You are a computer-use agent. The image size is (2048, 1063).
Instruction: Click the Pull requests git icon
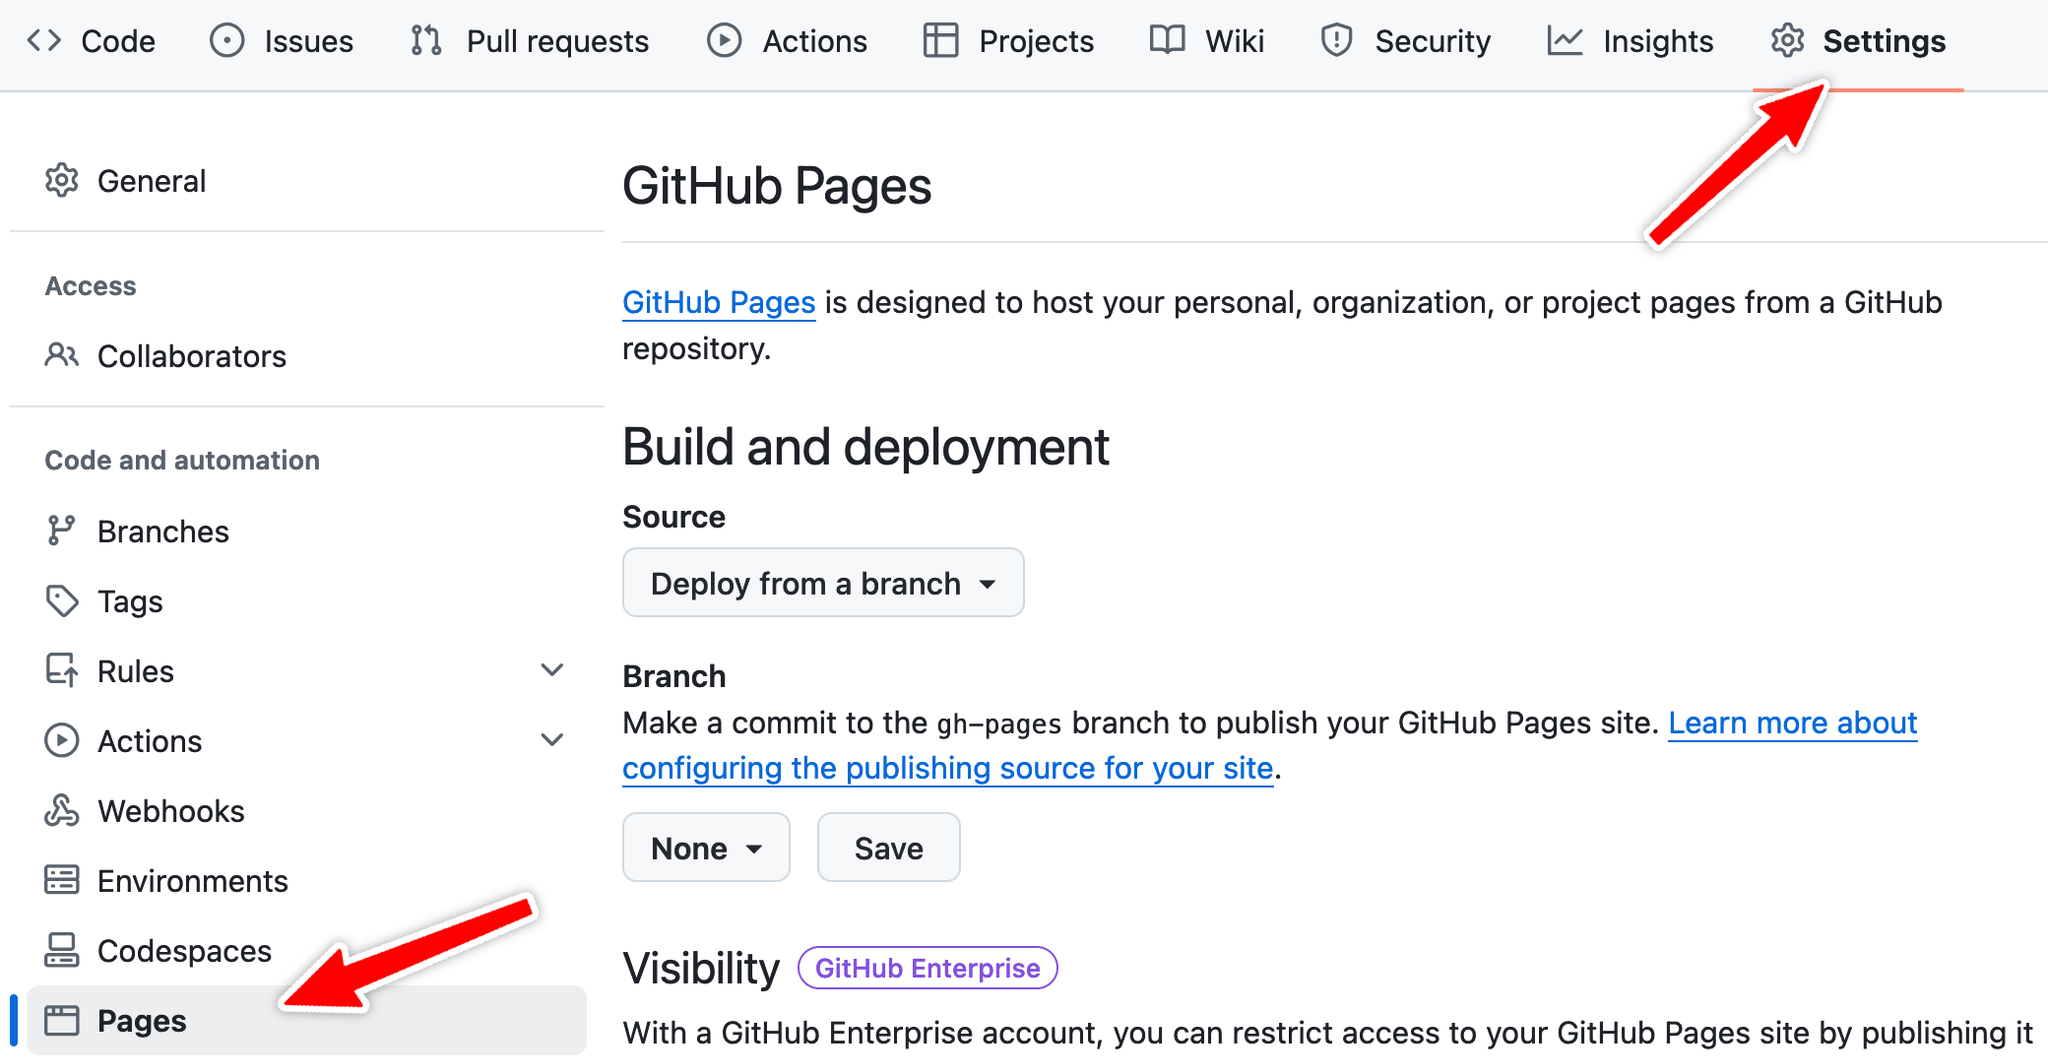pyautogui.click(x=427, y=41)
